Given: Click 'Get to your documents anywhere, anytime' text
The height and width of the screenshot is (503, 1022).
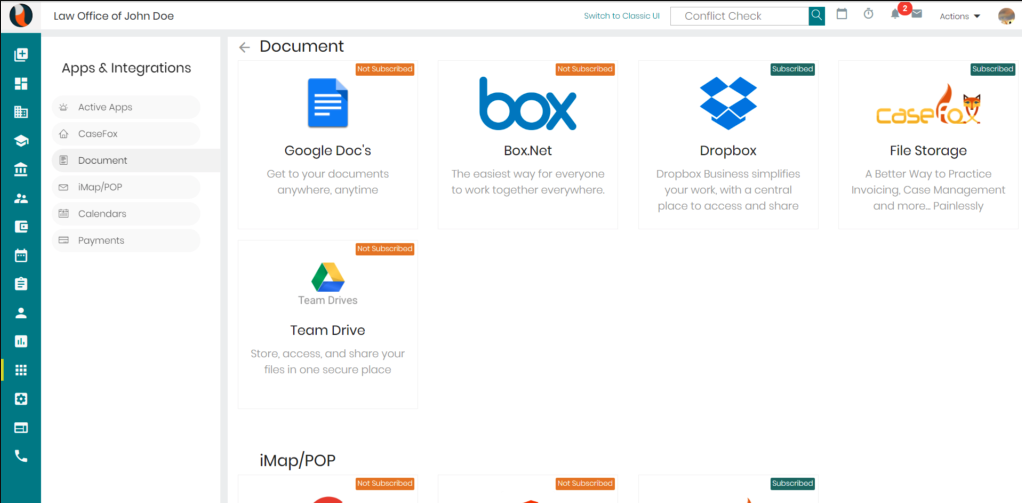Looking at the screenshot, I should click(328, 182).
